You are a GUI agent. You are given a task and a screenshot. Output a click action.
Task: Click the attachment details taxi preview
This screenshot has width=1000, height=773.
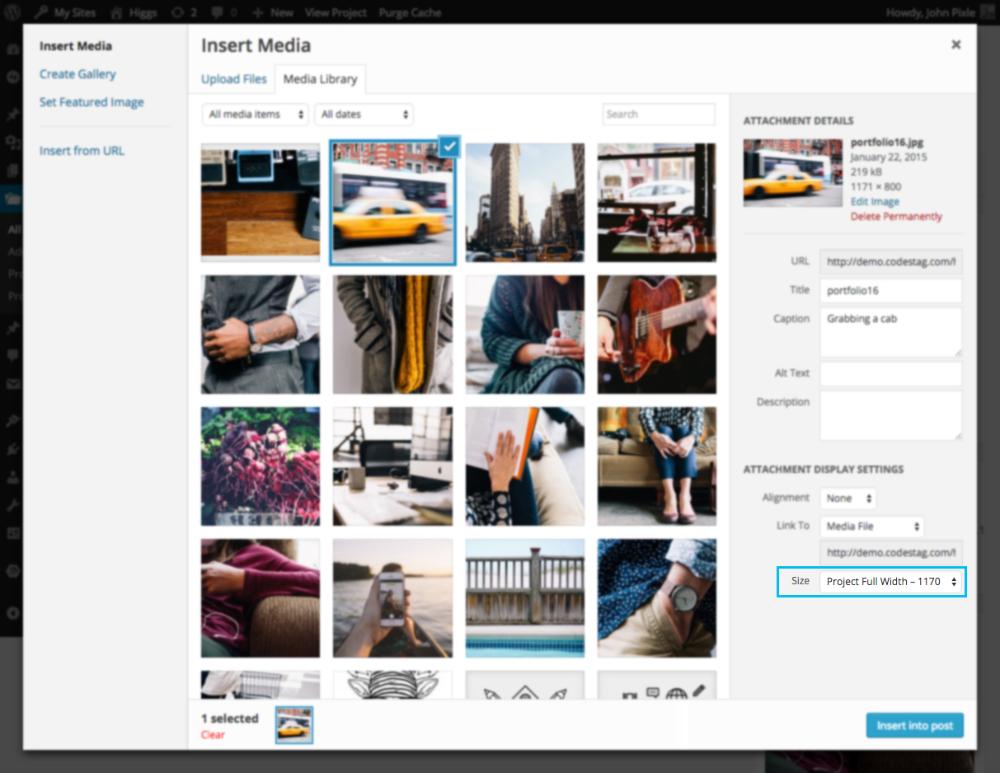pyautogui.click(x=793, y=172)
